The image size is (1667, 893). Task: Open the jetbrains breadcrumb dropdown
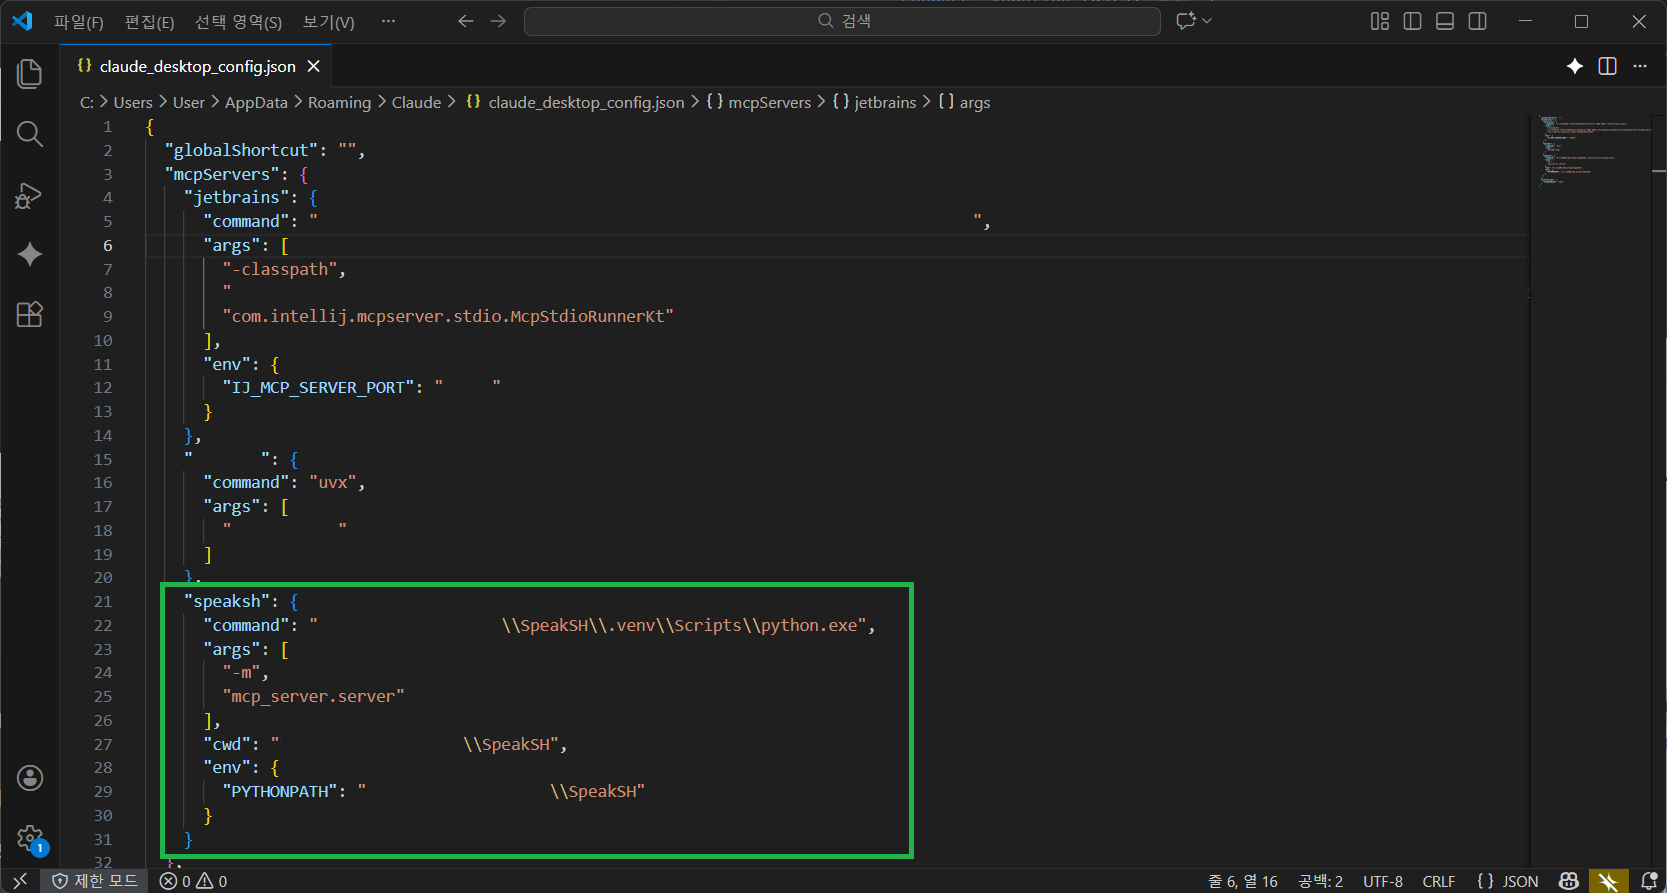(874, 102)
